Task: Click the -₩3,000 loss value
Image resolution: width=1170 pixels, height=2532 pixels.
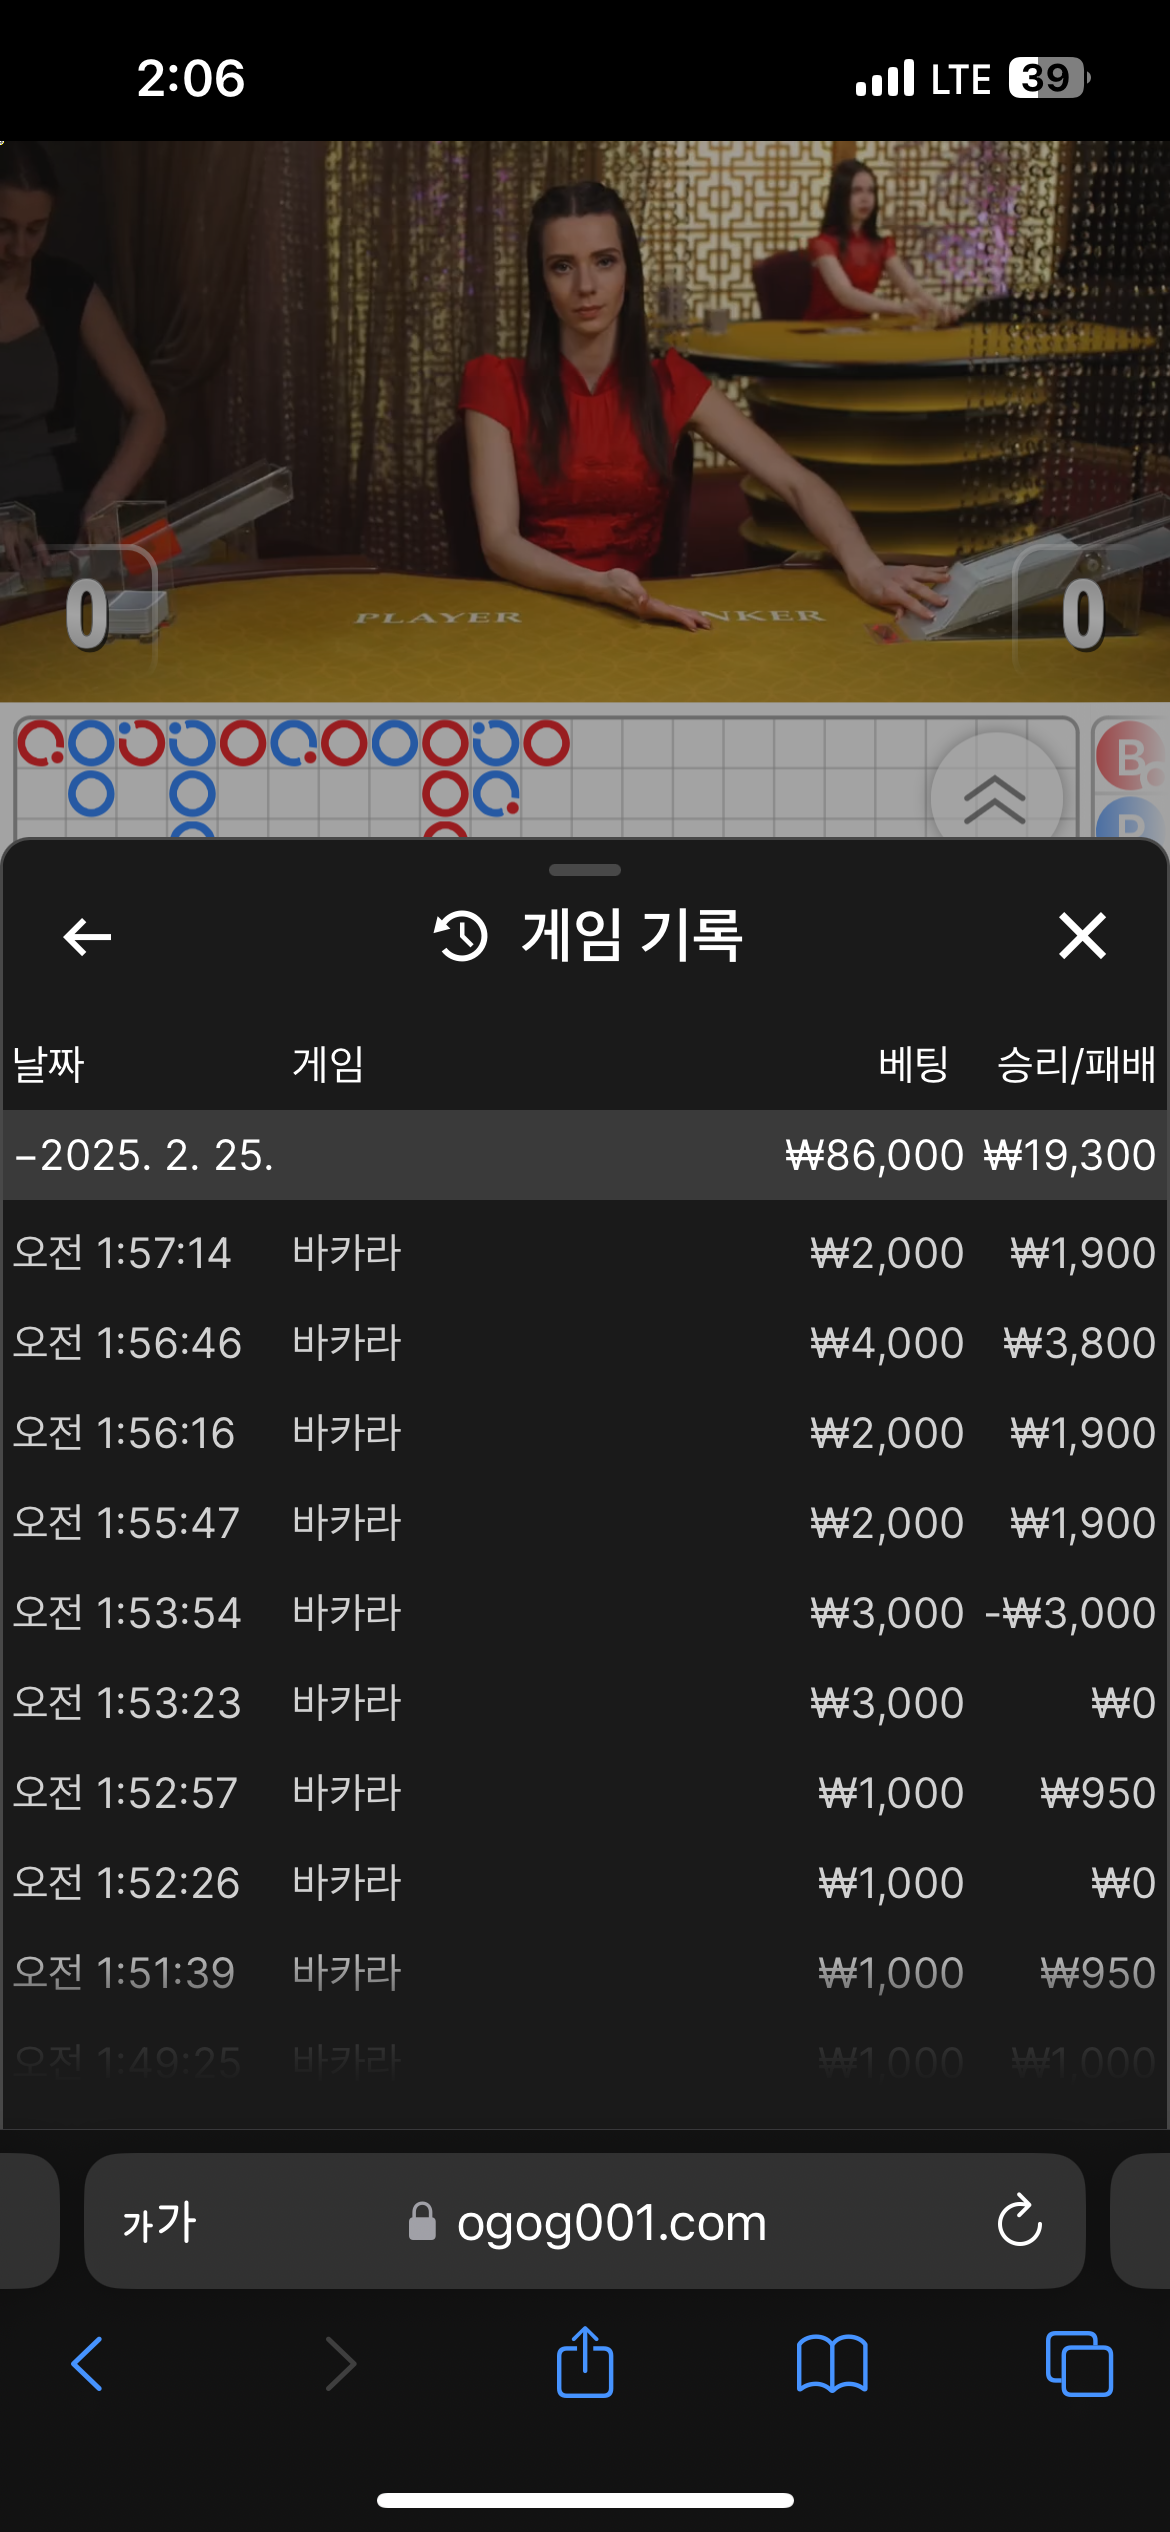Action: click(1070, 1613)
